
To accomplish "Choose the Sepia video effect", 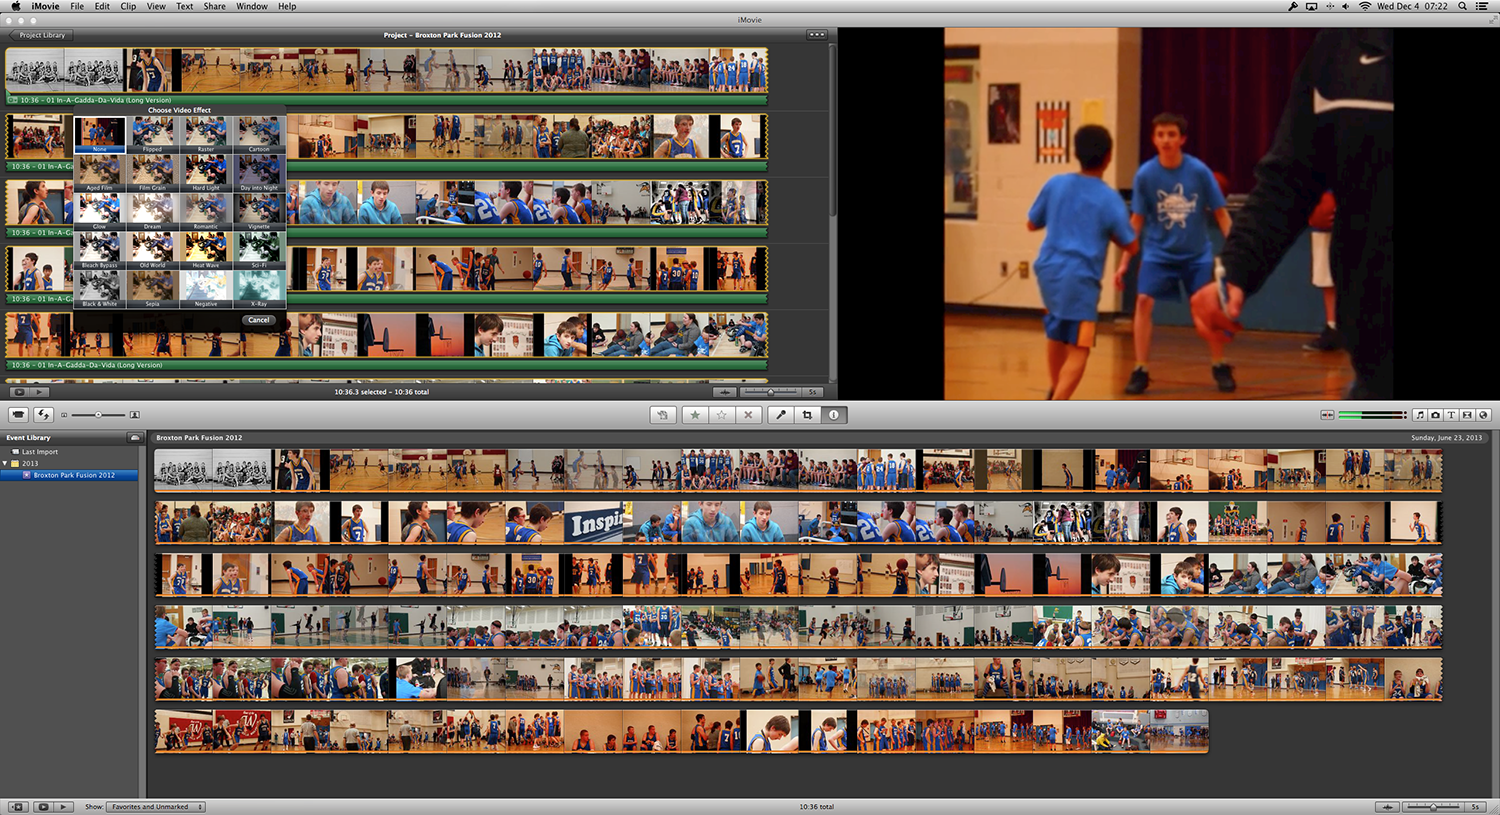I will (x=152, y=289).
